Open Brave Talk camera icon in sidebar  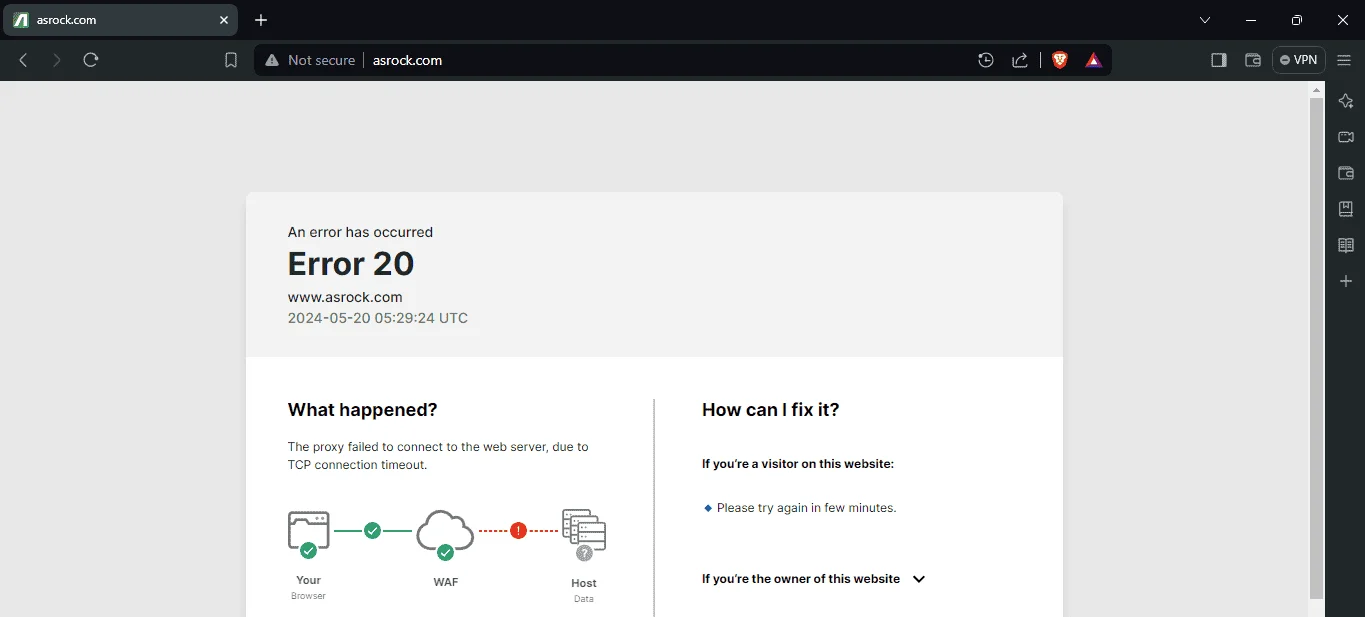click(1346, 137)
